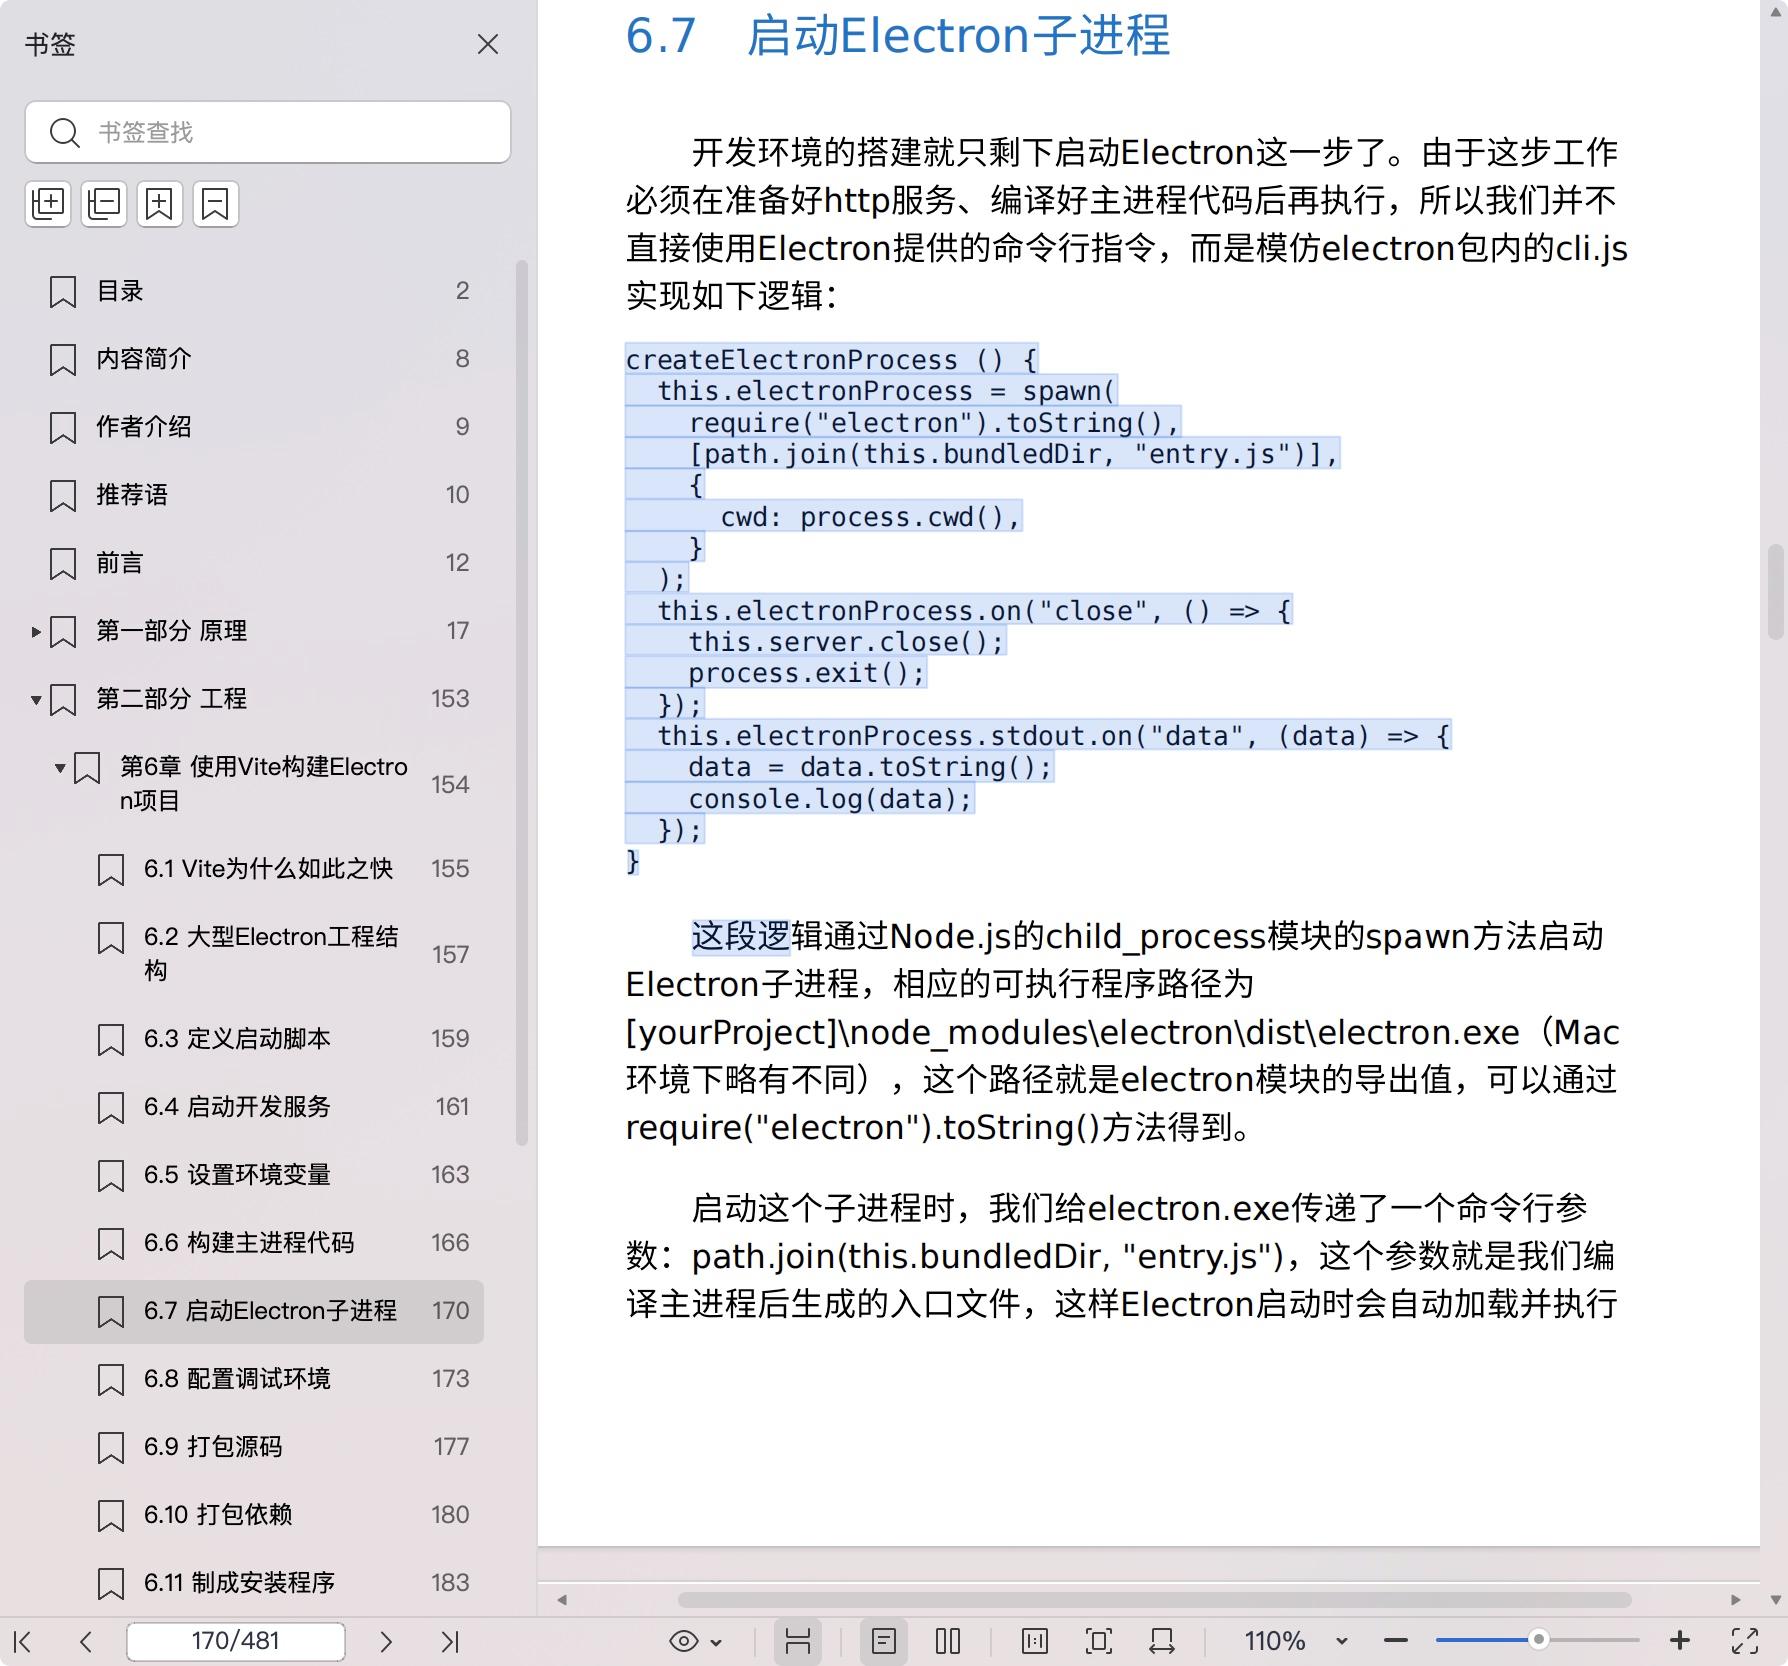The height and width of the screenshot is (1666, 1788).
Task: Open eye protection view mode icon
Action: tap(684, 1641)
